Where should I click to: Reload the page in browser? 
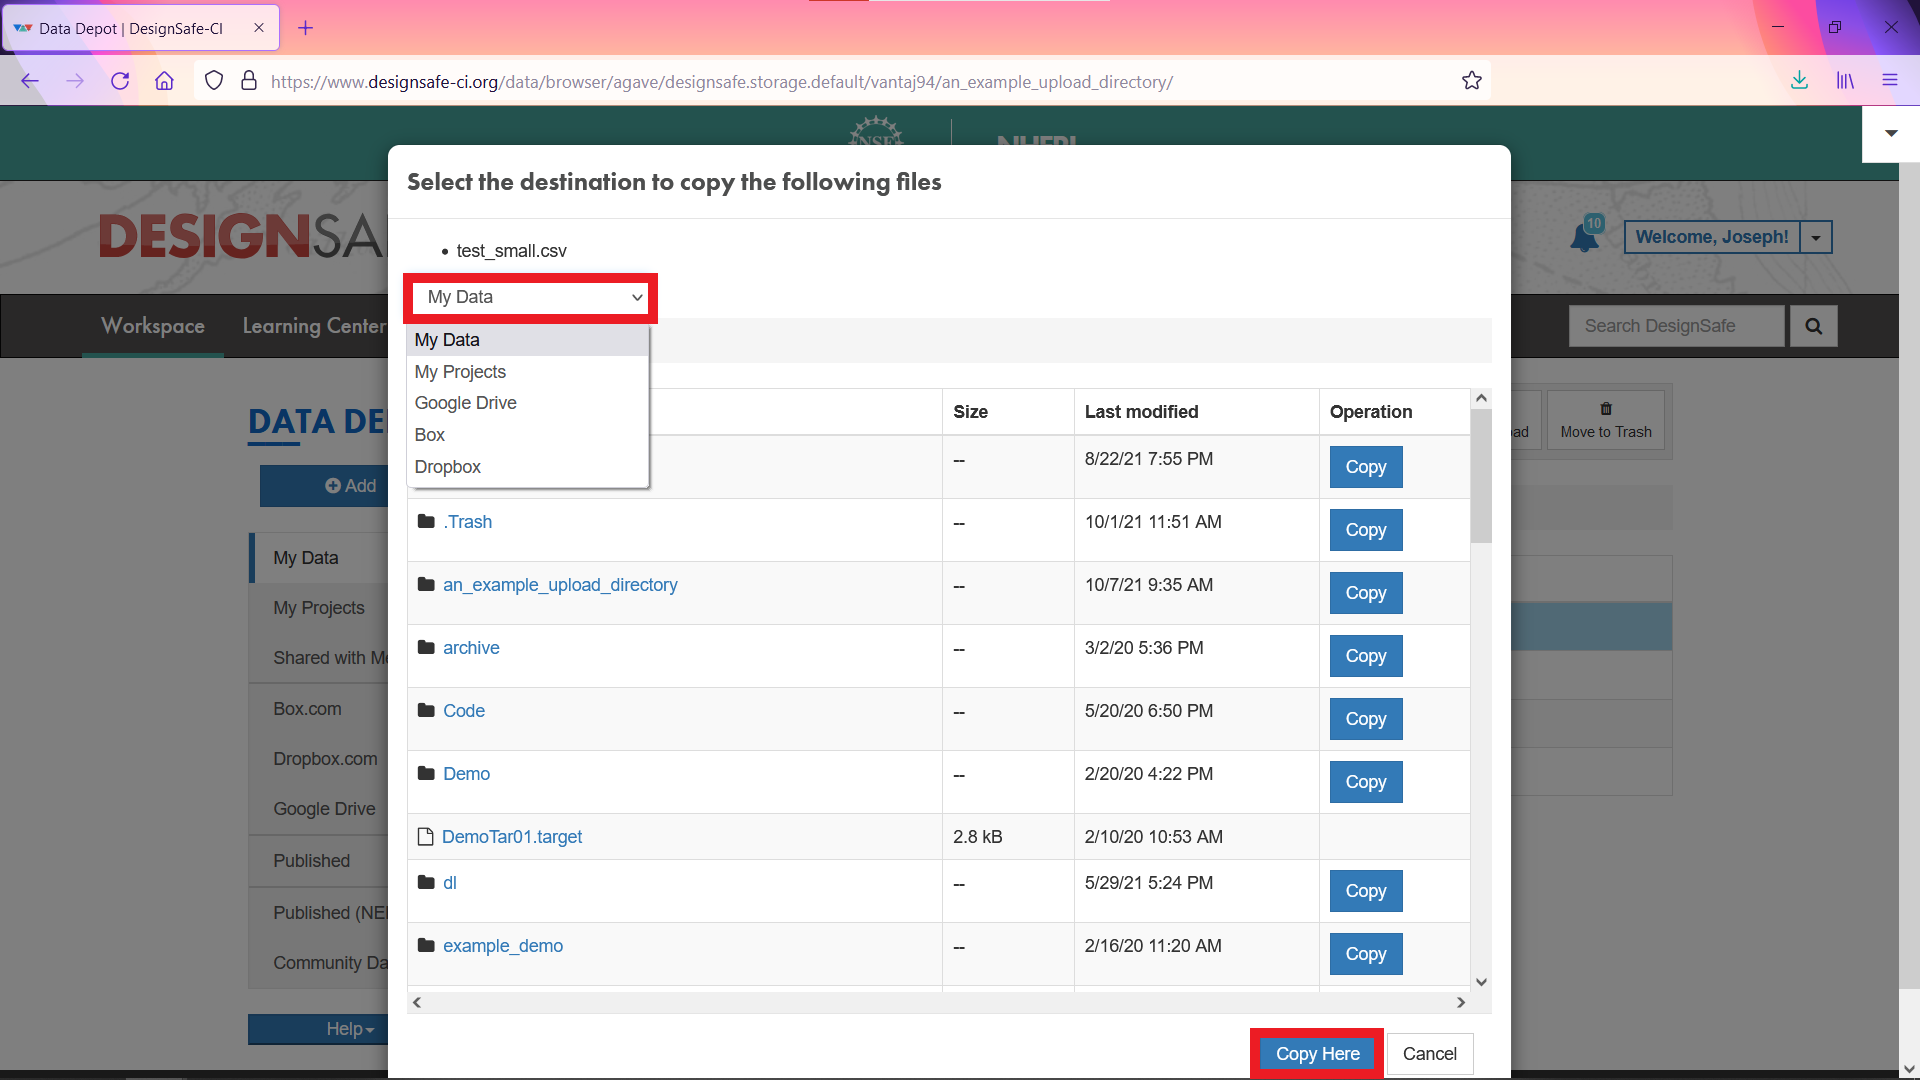pos(120,81)
